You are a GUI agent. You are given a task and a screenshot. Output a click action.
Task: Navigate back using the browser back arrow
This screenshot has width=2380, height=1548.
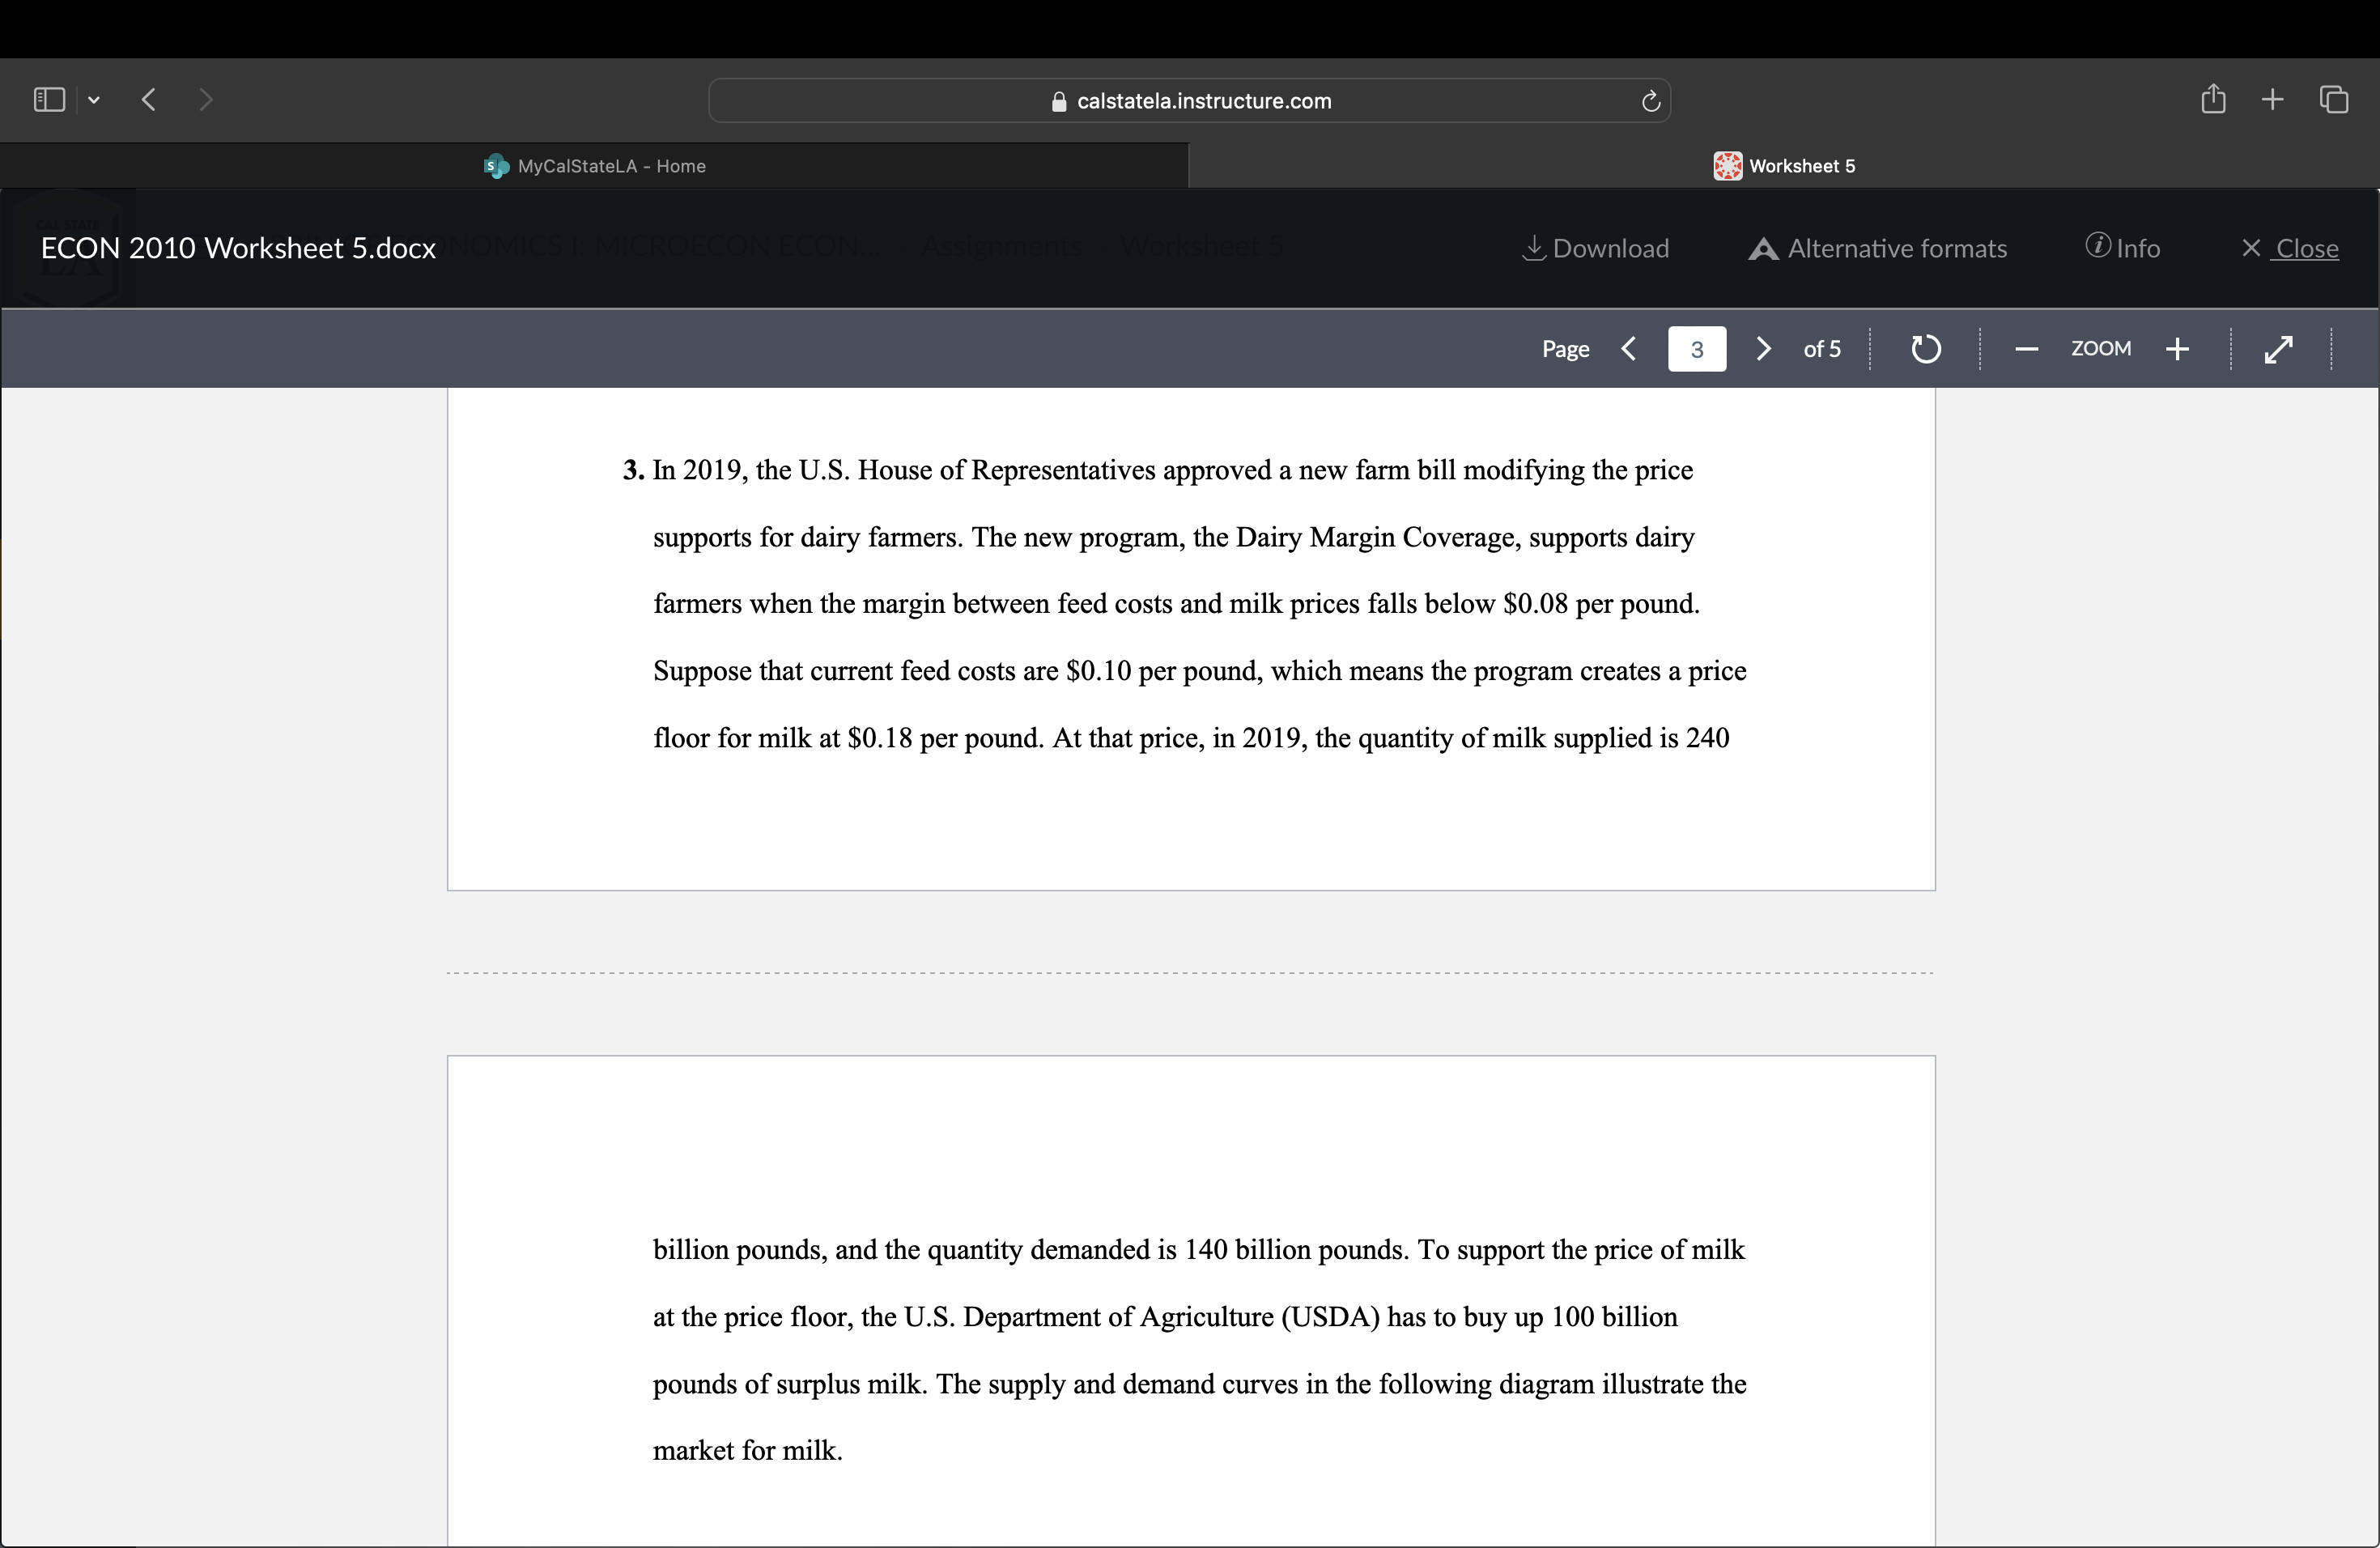point(148,99)
